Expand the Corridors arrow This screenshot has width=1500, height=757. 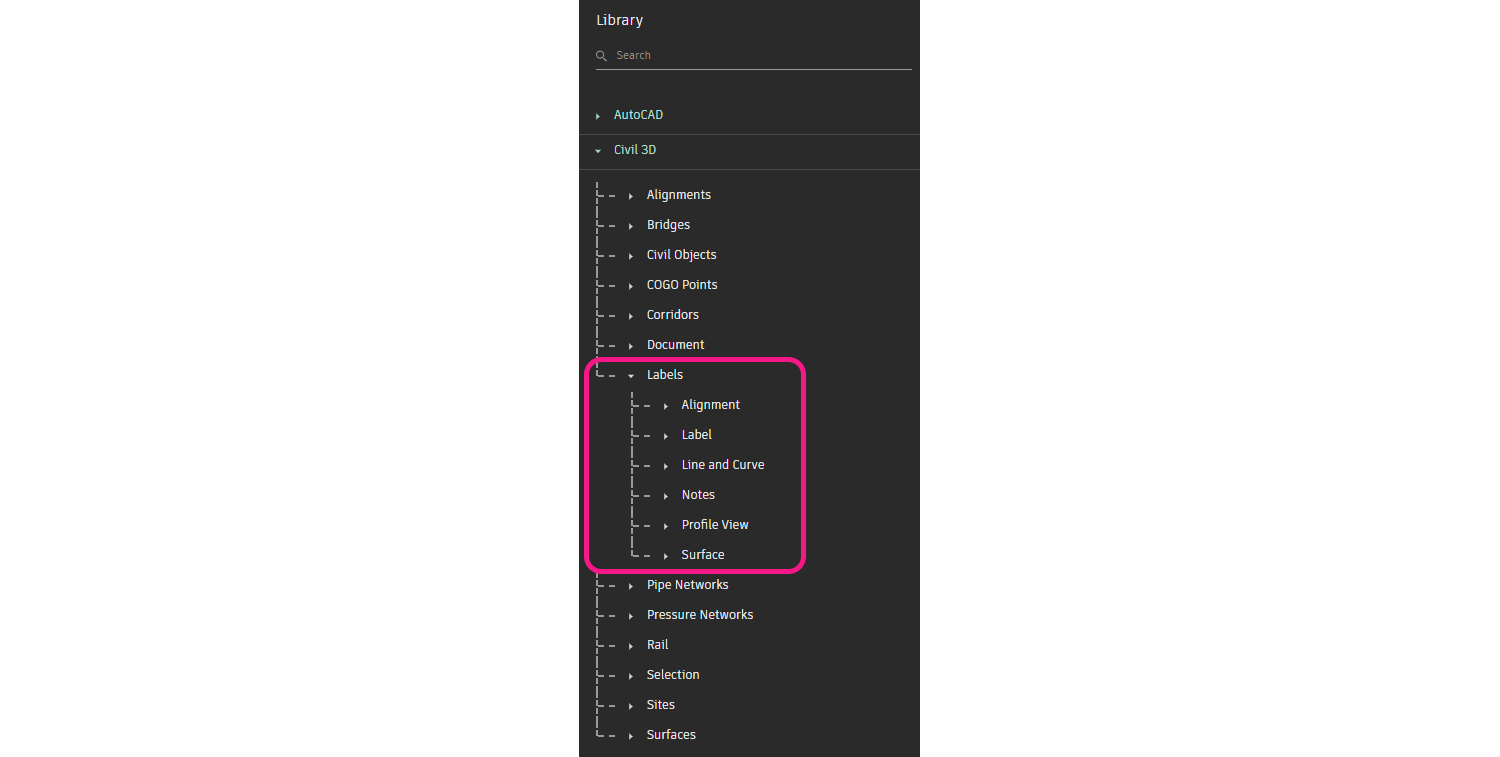631,316
